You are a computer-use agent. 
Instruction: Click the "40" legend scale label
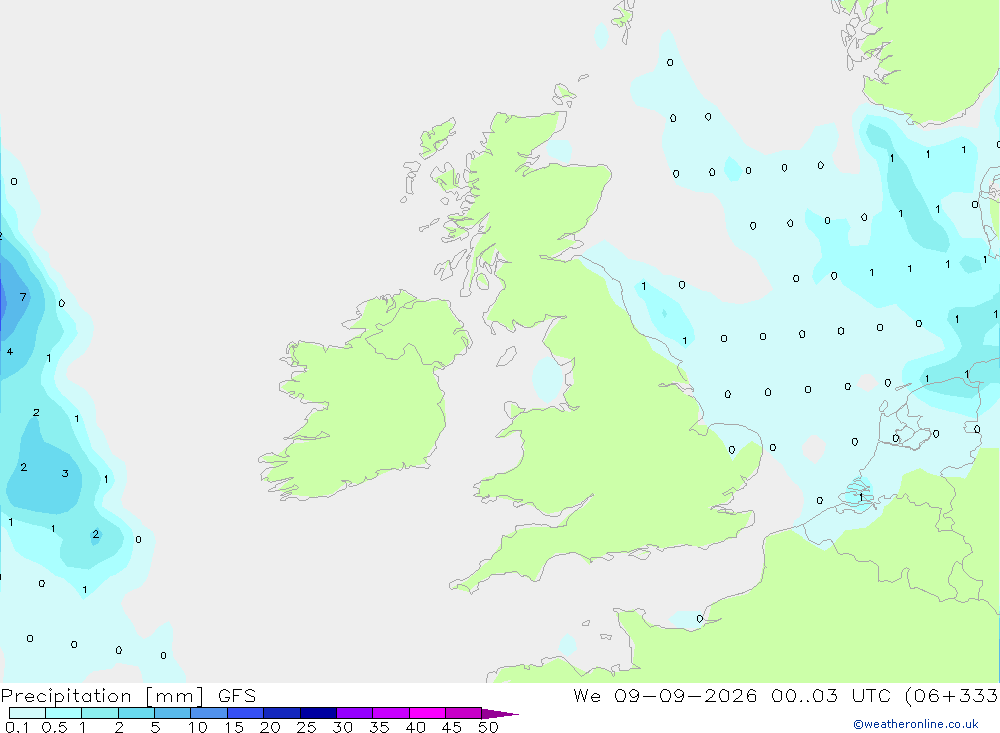415,727
